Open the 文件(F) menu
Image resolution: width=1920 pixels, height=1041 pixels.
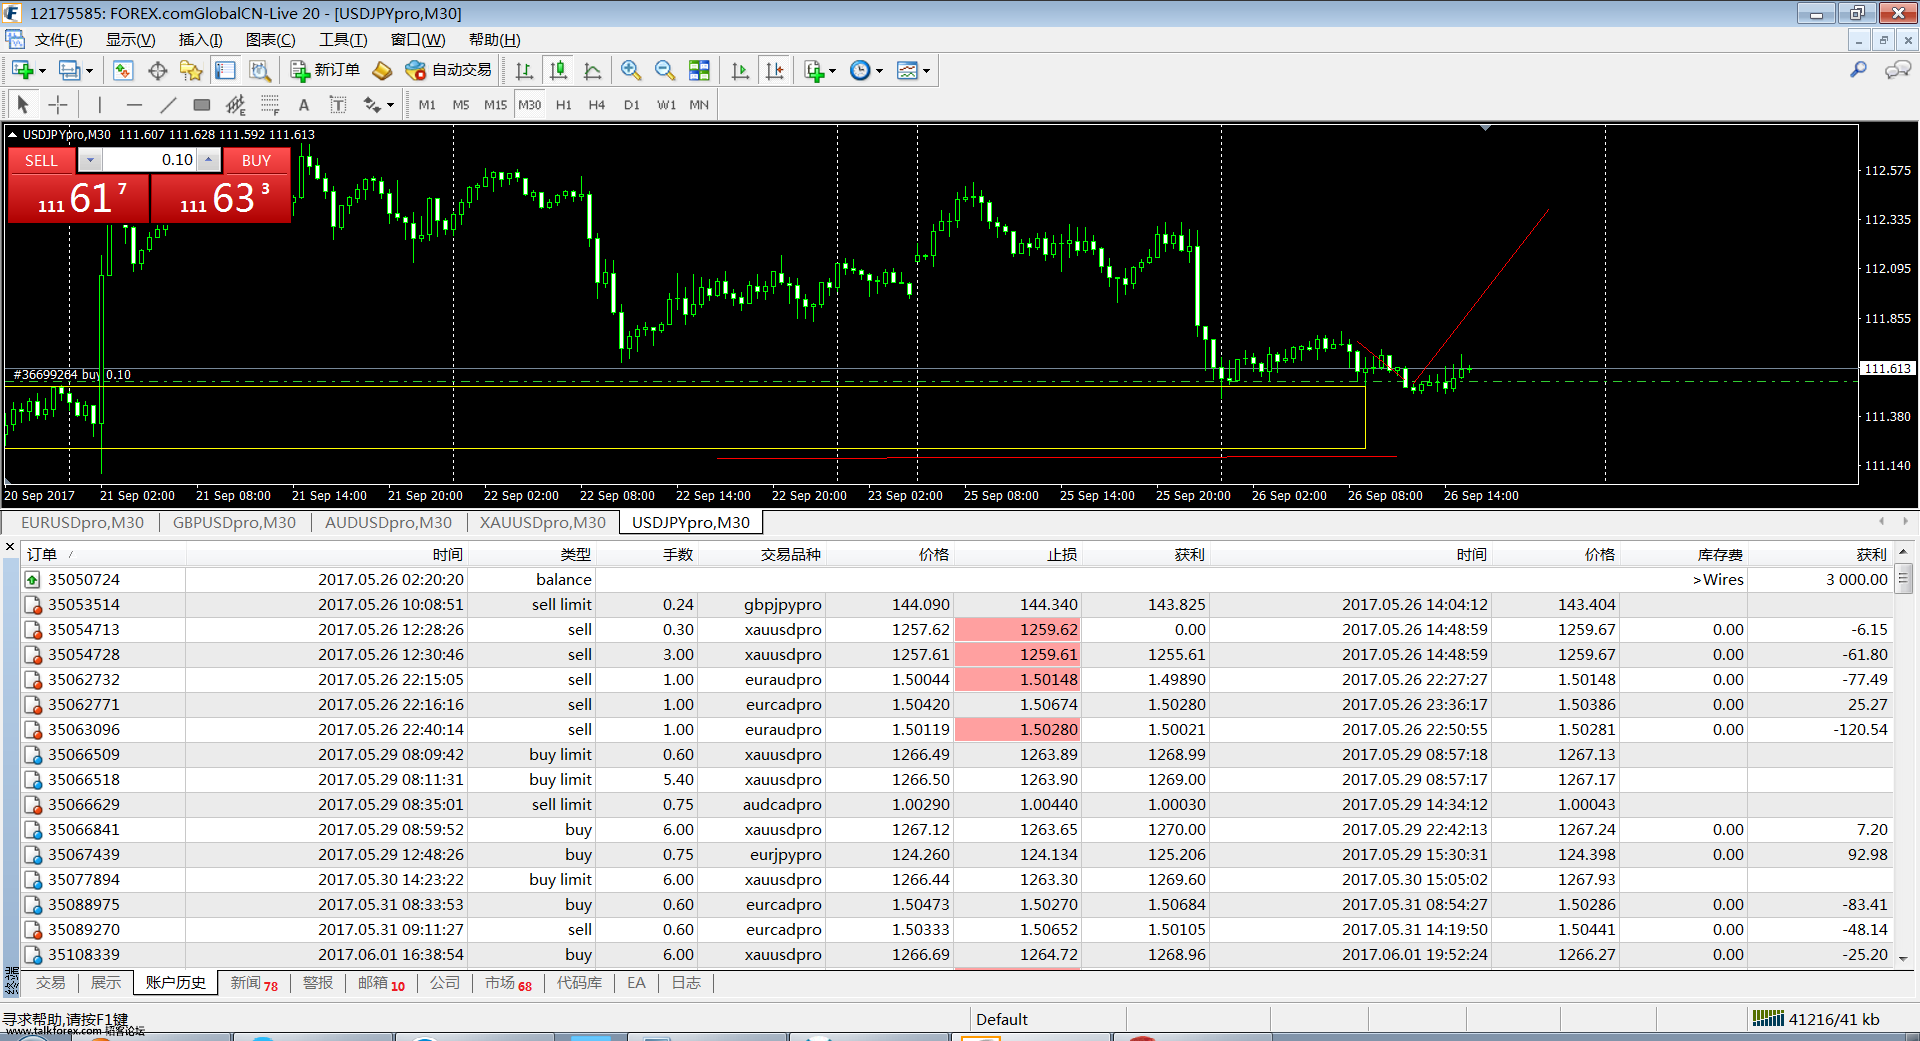coord(58,40)
